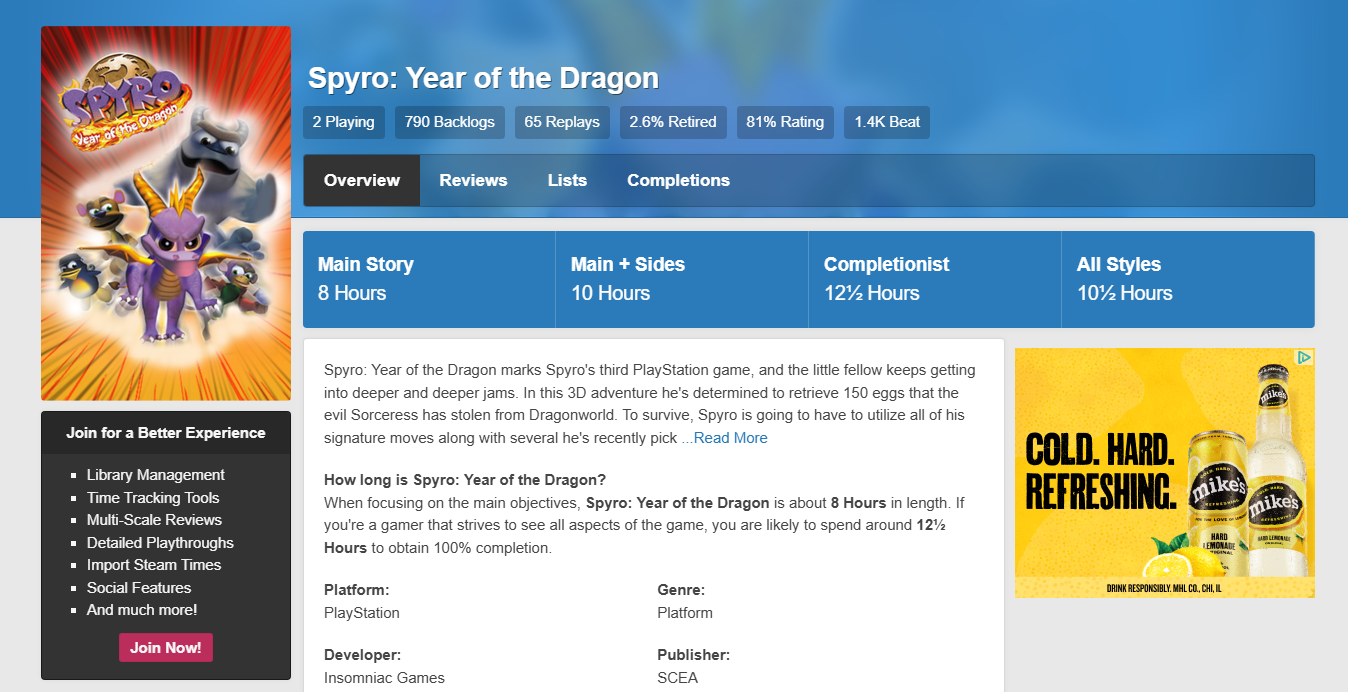Click the How long is Spyro question heading
The width and height of the screenshot is (1348, 692).
[x=465, y=480]
